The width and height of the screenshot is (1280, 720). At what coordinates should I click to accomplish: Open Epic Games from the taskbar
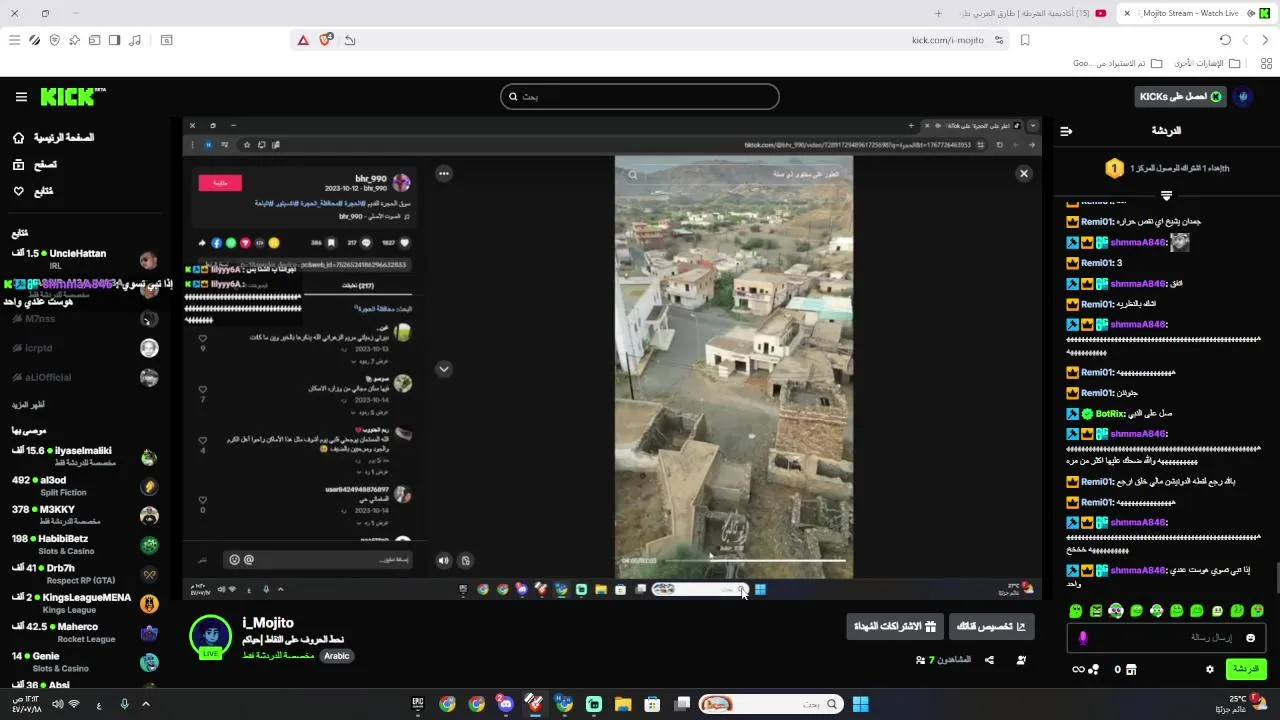418,704
